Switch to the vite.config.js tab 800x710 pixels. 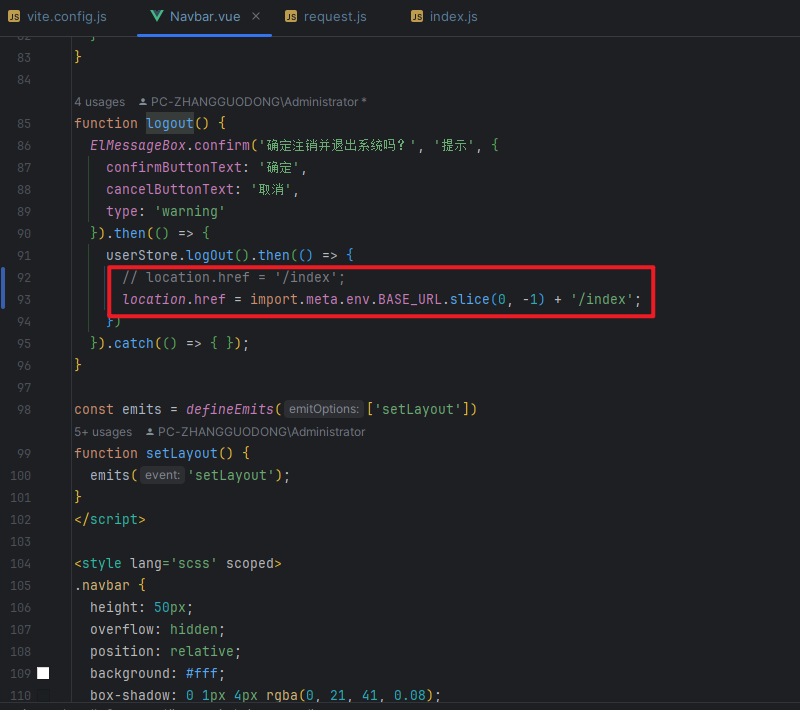[57, 16]
